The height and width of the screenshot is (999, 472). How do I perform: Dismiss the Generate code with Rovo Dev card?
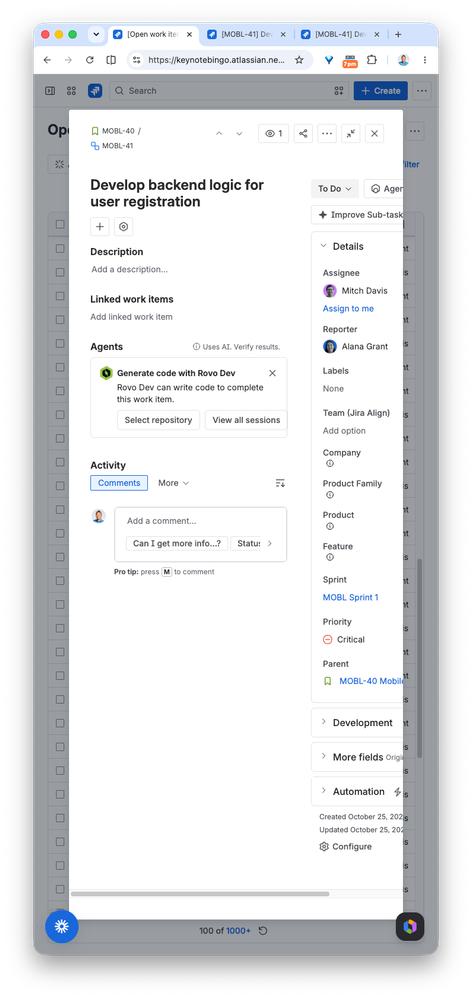click(273, 373)
